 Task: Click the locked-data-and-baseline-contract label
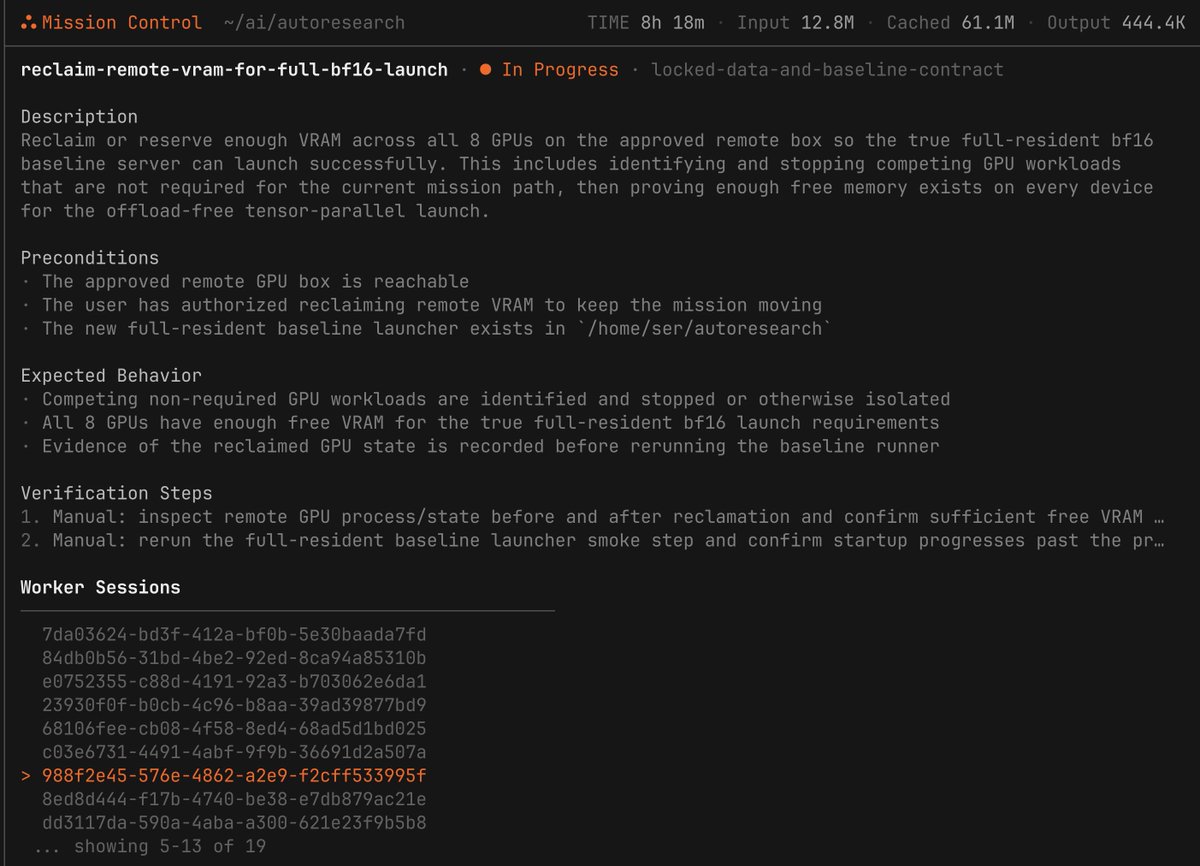click(827, 70)
